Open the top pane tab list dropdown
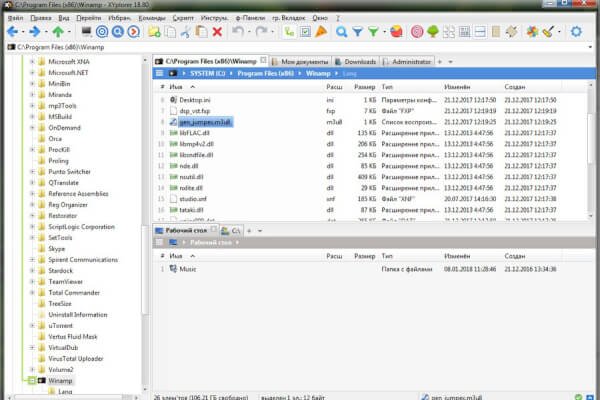 450,62
